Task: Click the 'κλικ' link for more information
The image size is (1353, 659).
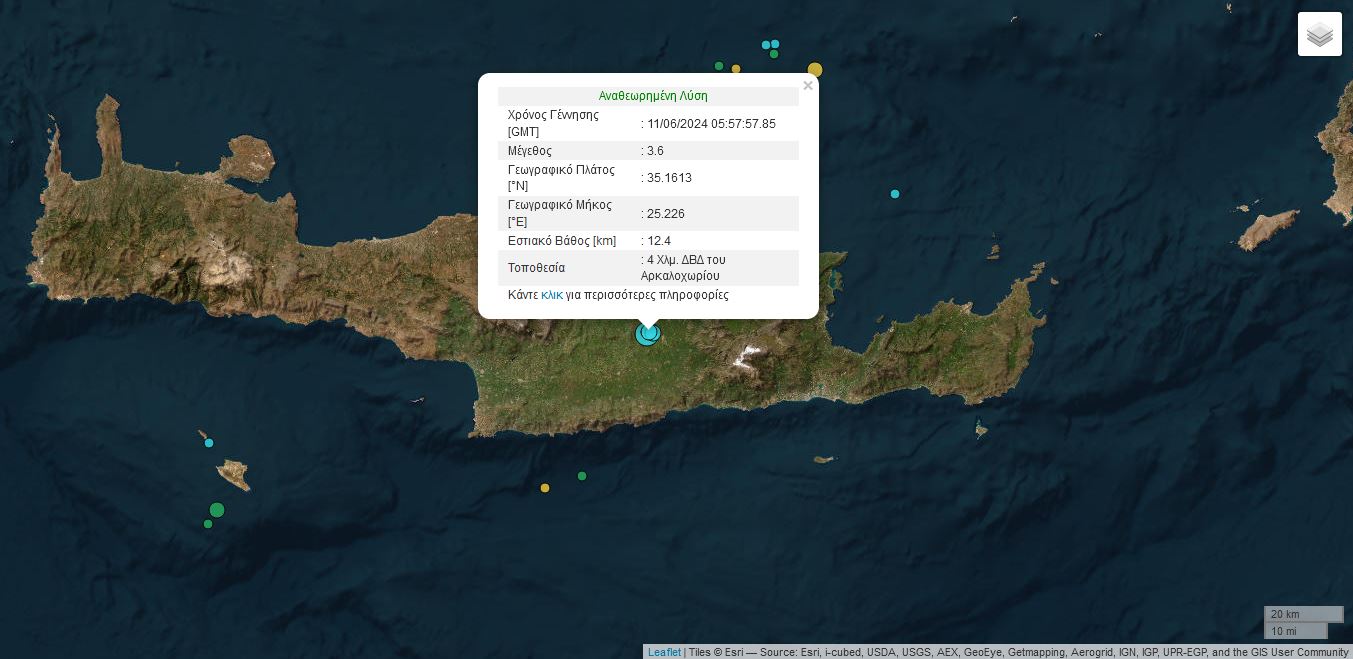Action: [x=552, y=295]
